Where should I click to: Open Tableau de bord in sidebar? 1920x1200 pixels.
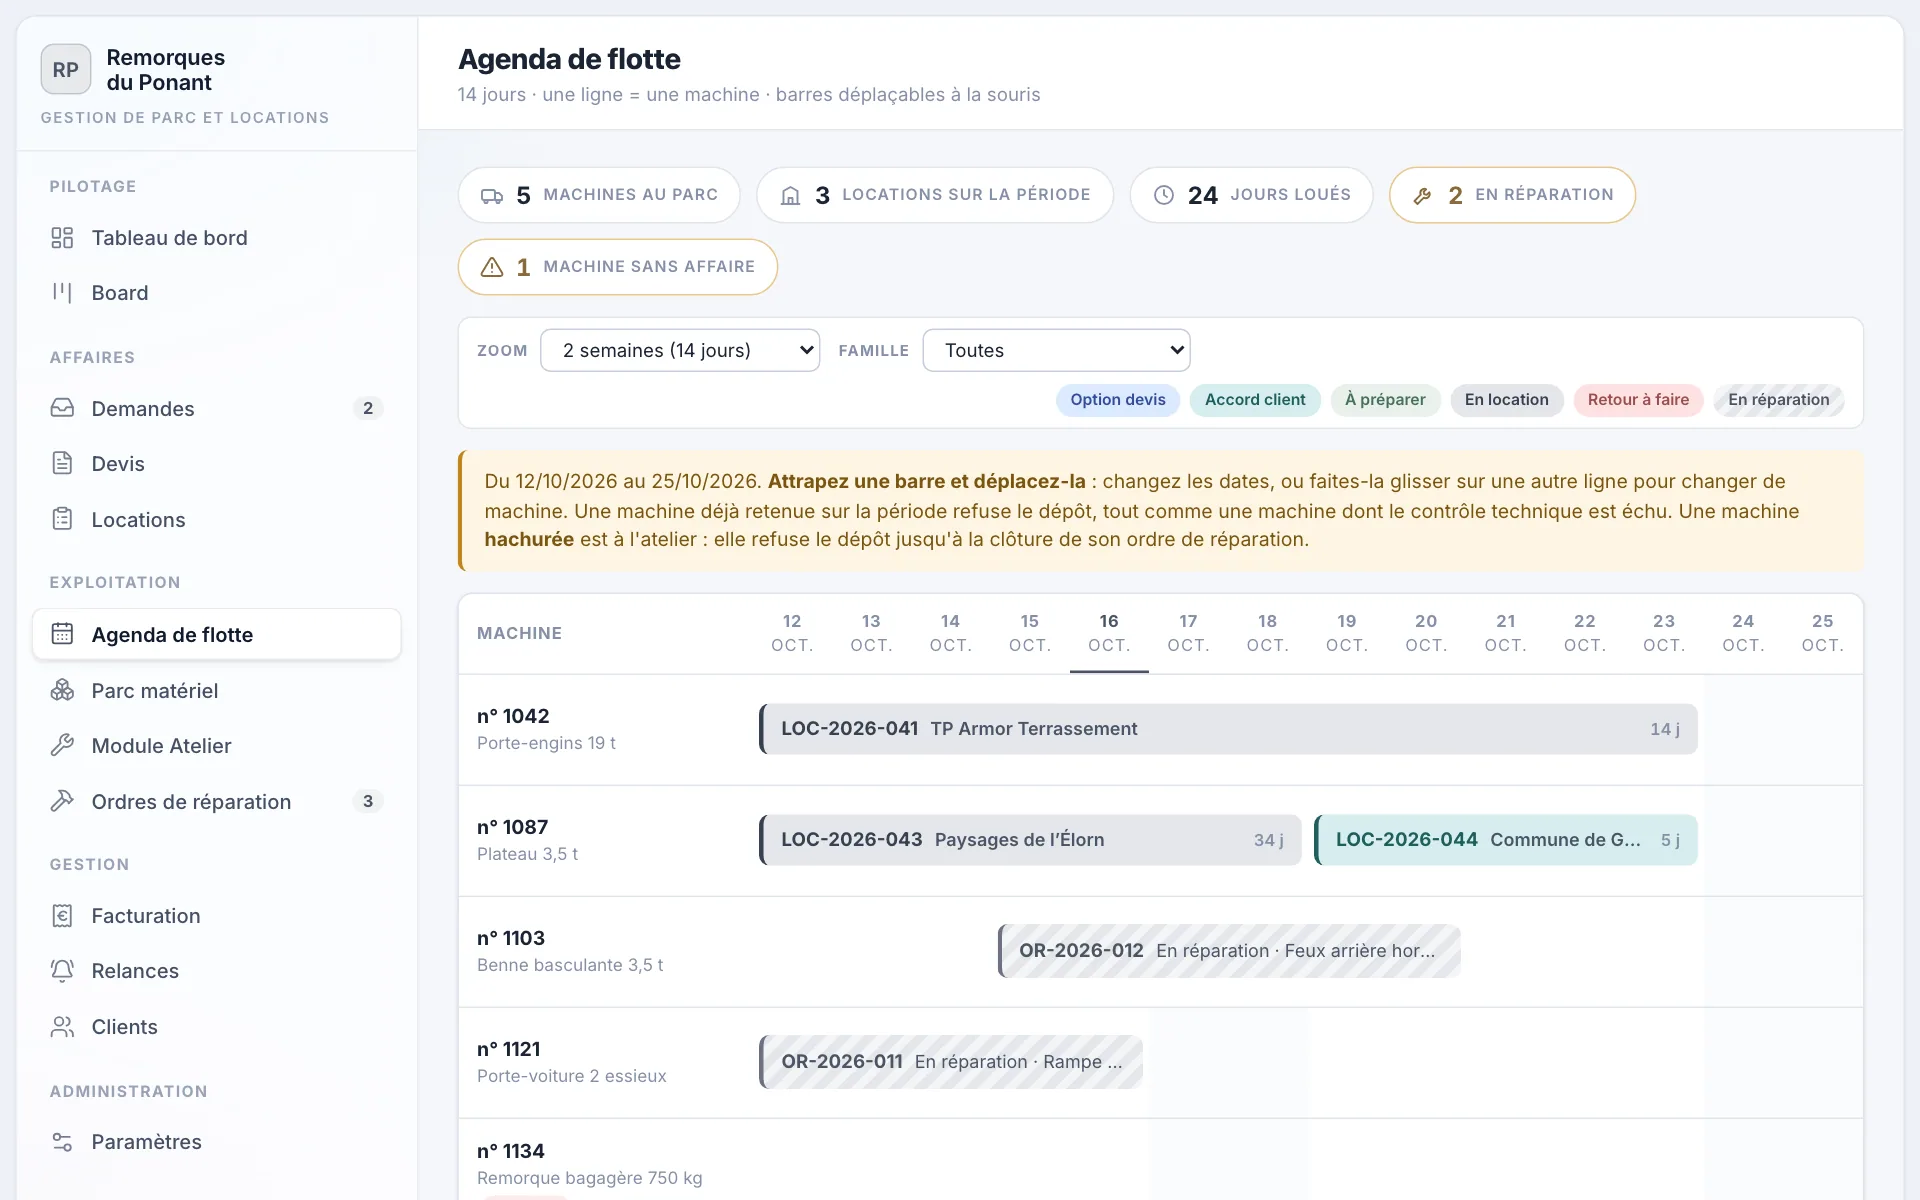coord(217,238)
